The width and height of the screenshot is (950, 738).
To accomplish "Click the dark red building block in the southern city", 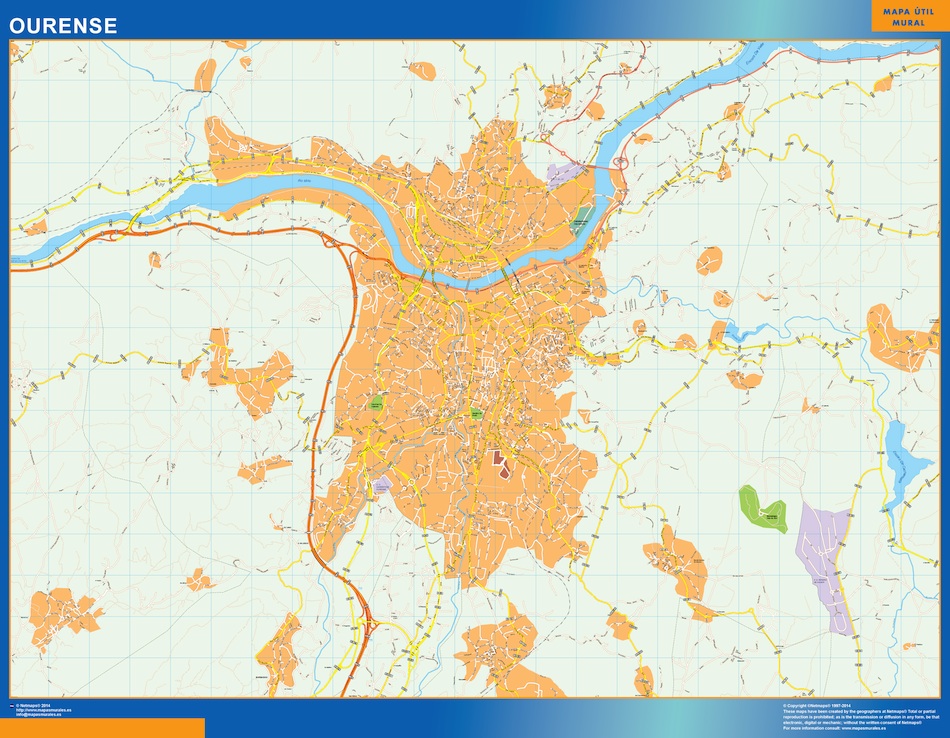I will (x=502, y=462).
